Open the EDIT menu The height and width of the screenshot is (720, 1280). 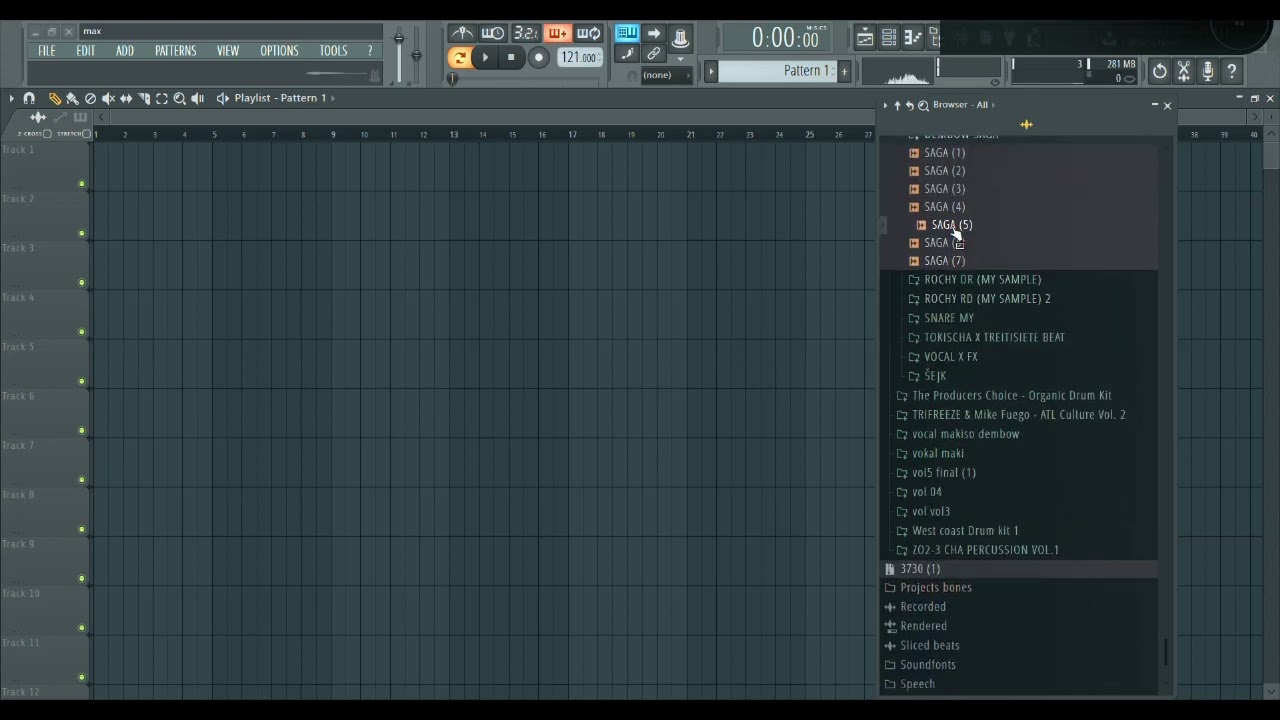coord(86,51)
